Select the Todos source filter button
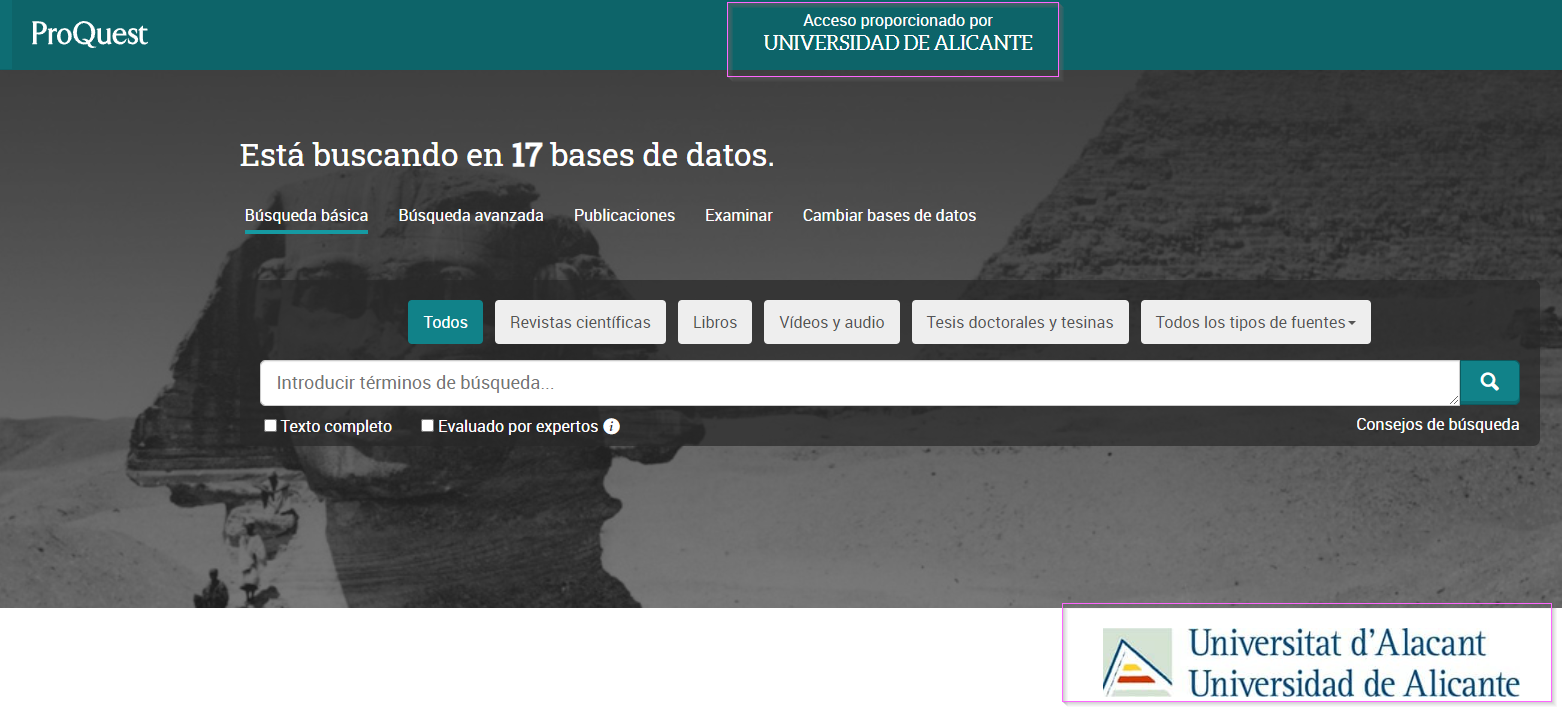Image resolution: width=1562 pixels, height=707 pixels. tap(445, 322)
